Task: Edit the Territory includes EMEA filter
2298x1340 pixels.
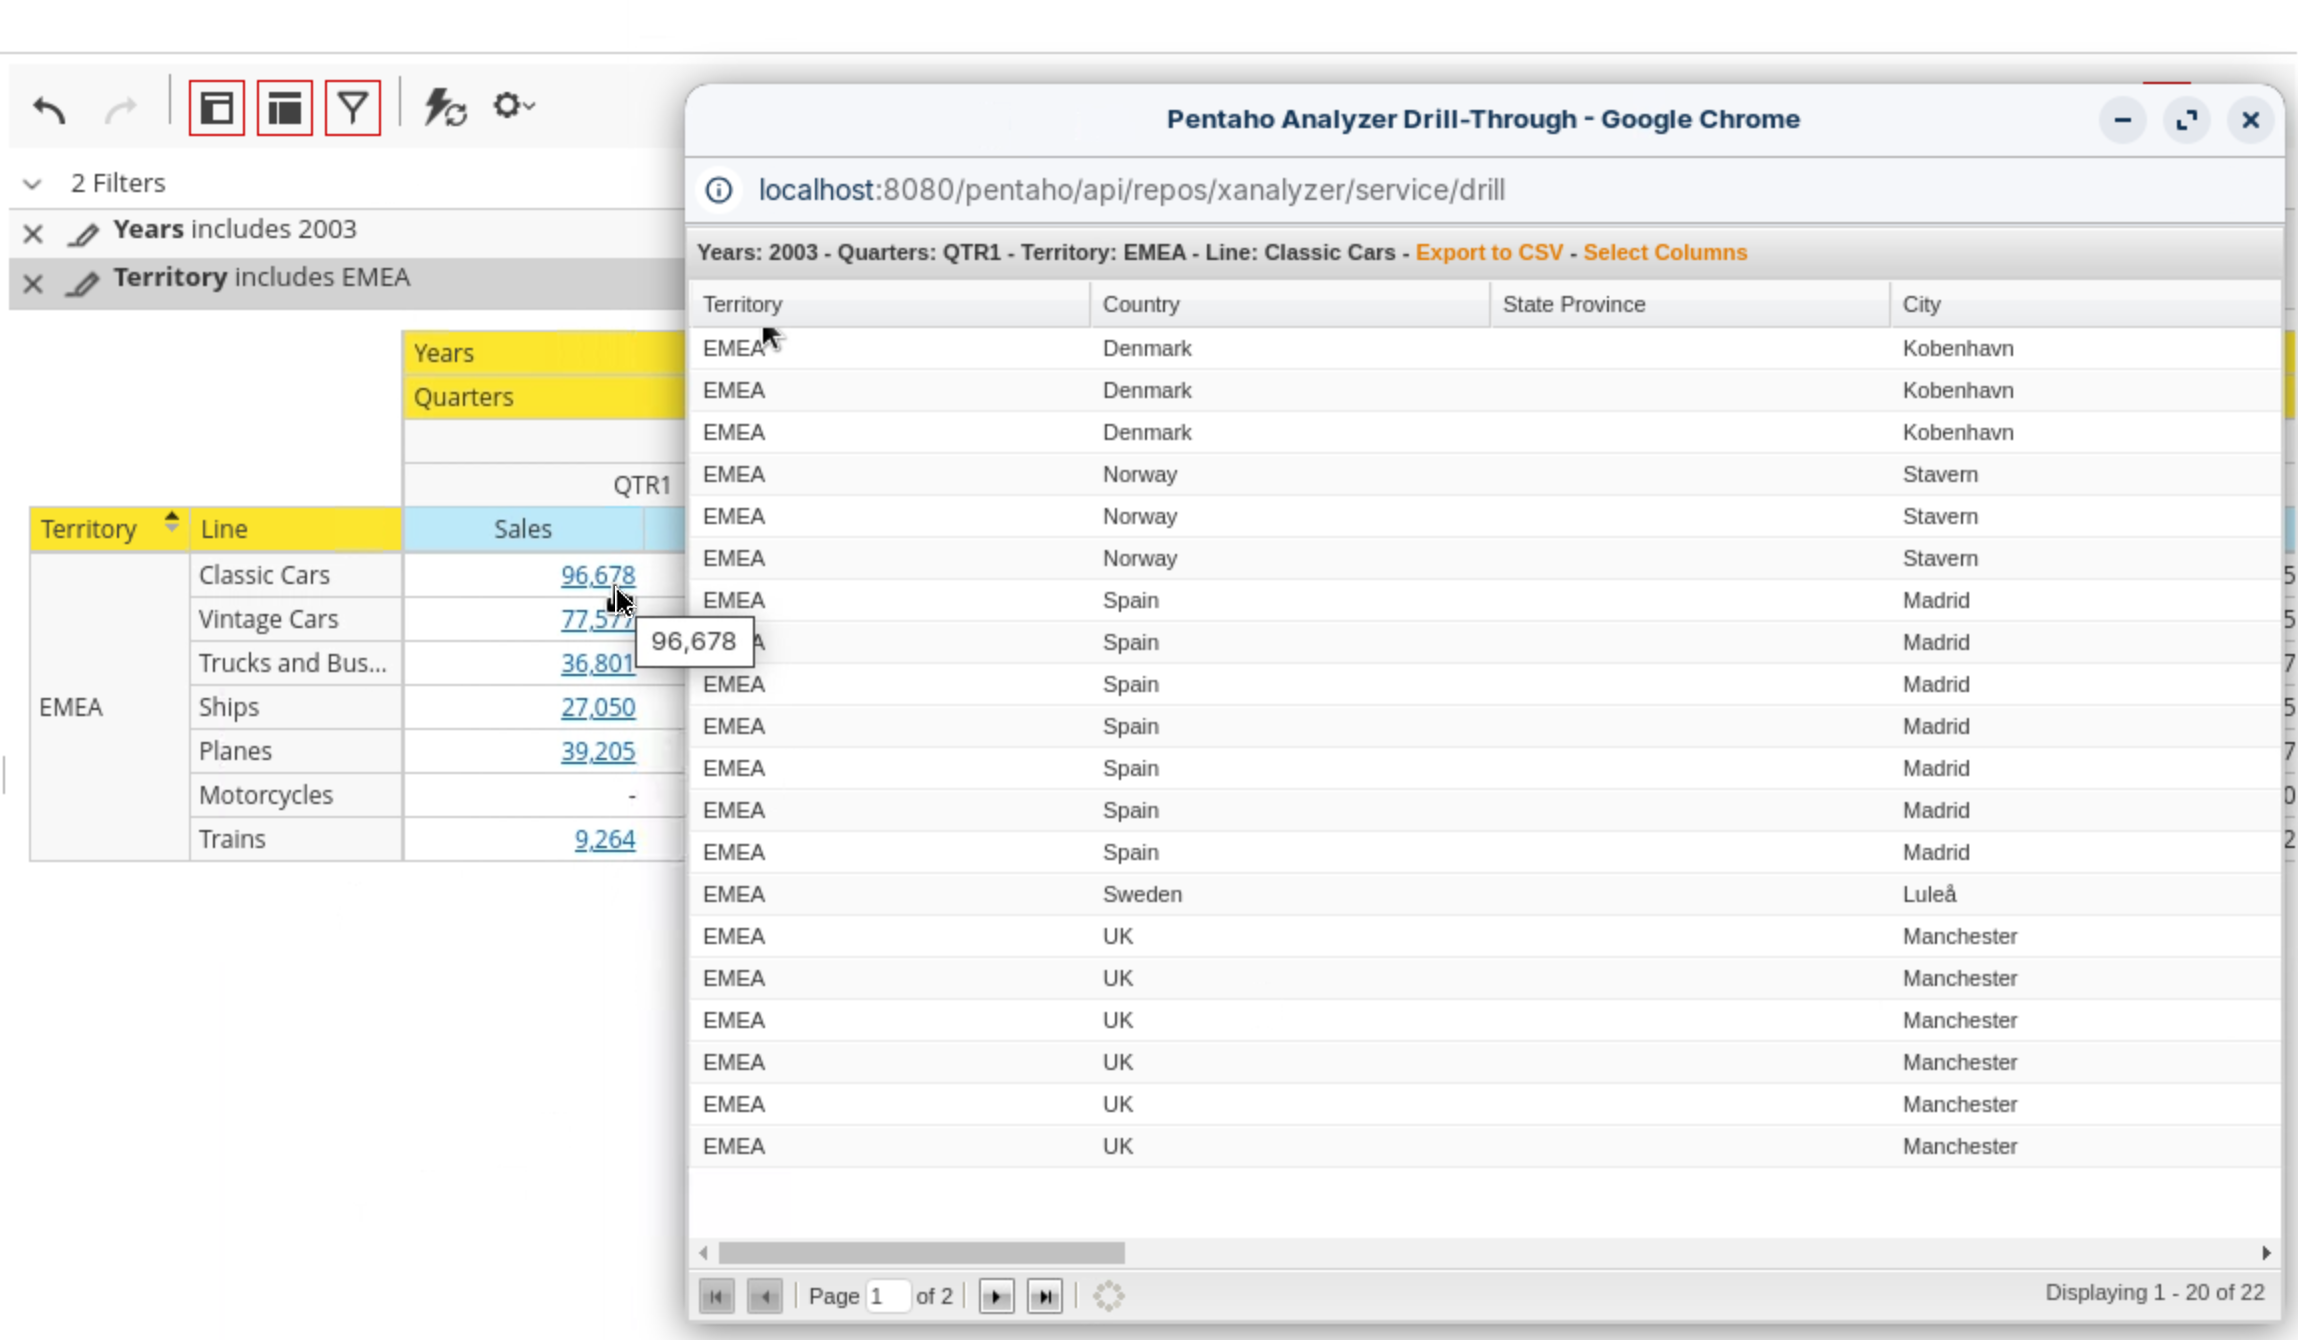Action: click(x=82, y=284)
